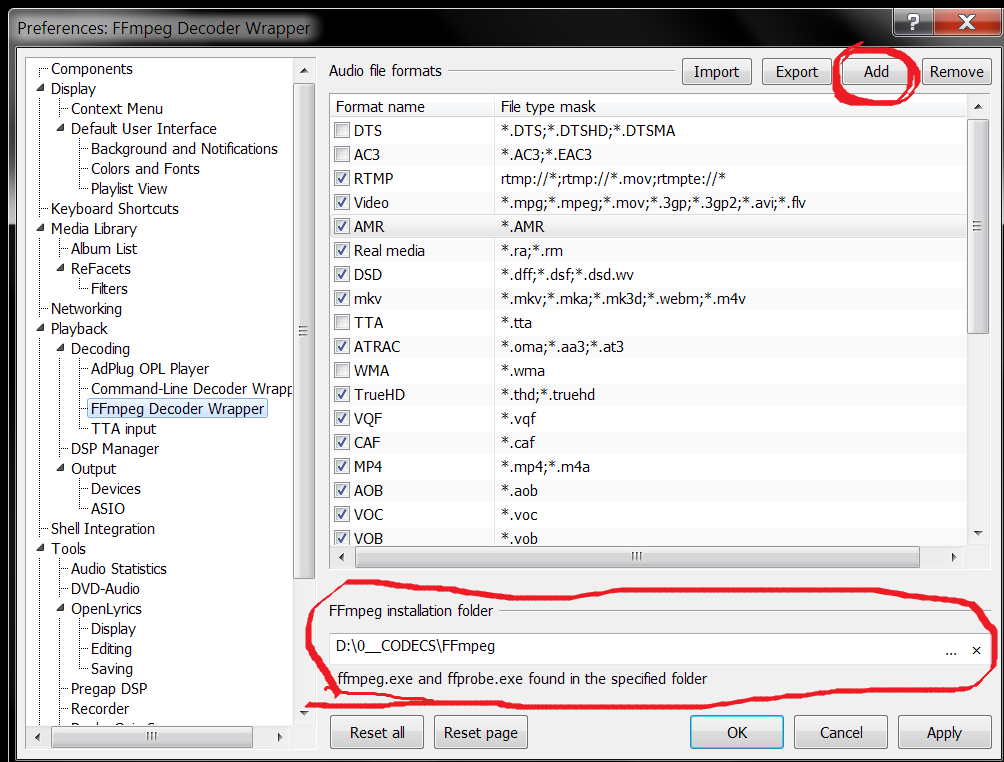The width and height of the screenshot is (1004, 762).
Task: Collapse the Decoding tree node
Action: (59, 349)
